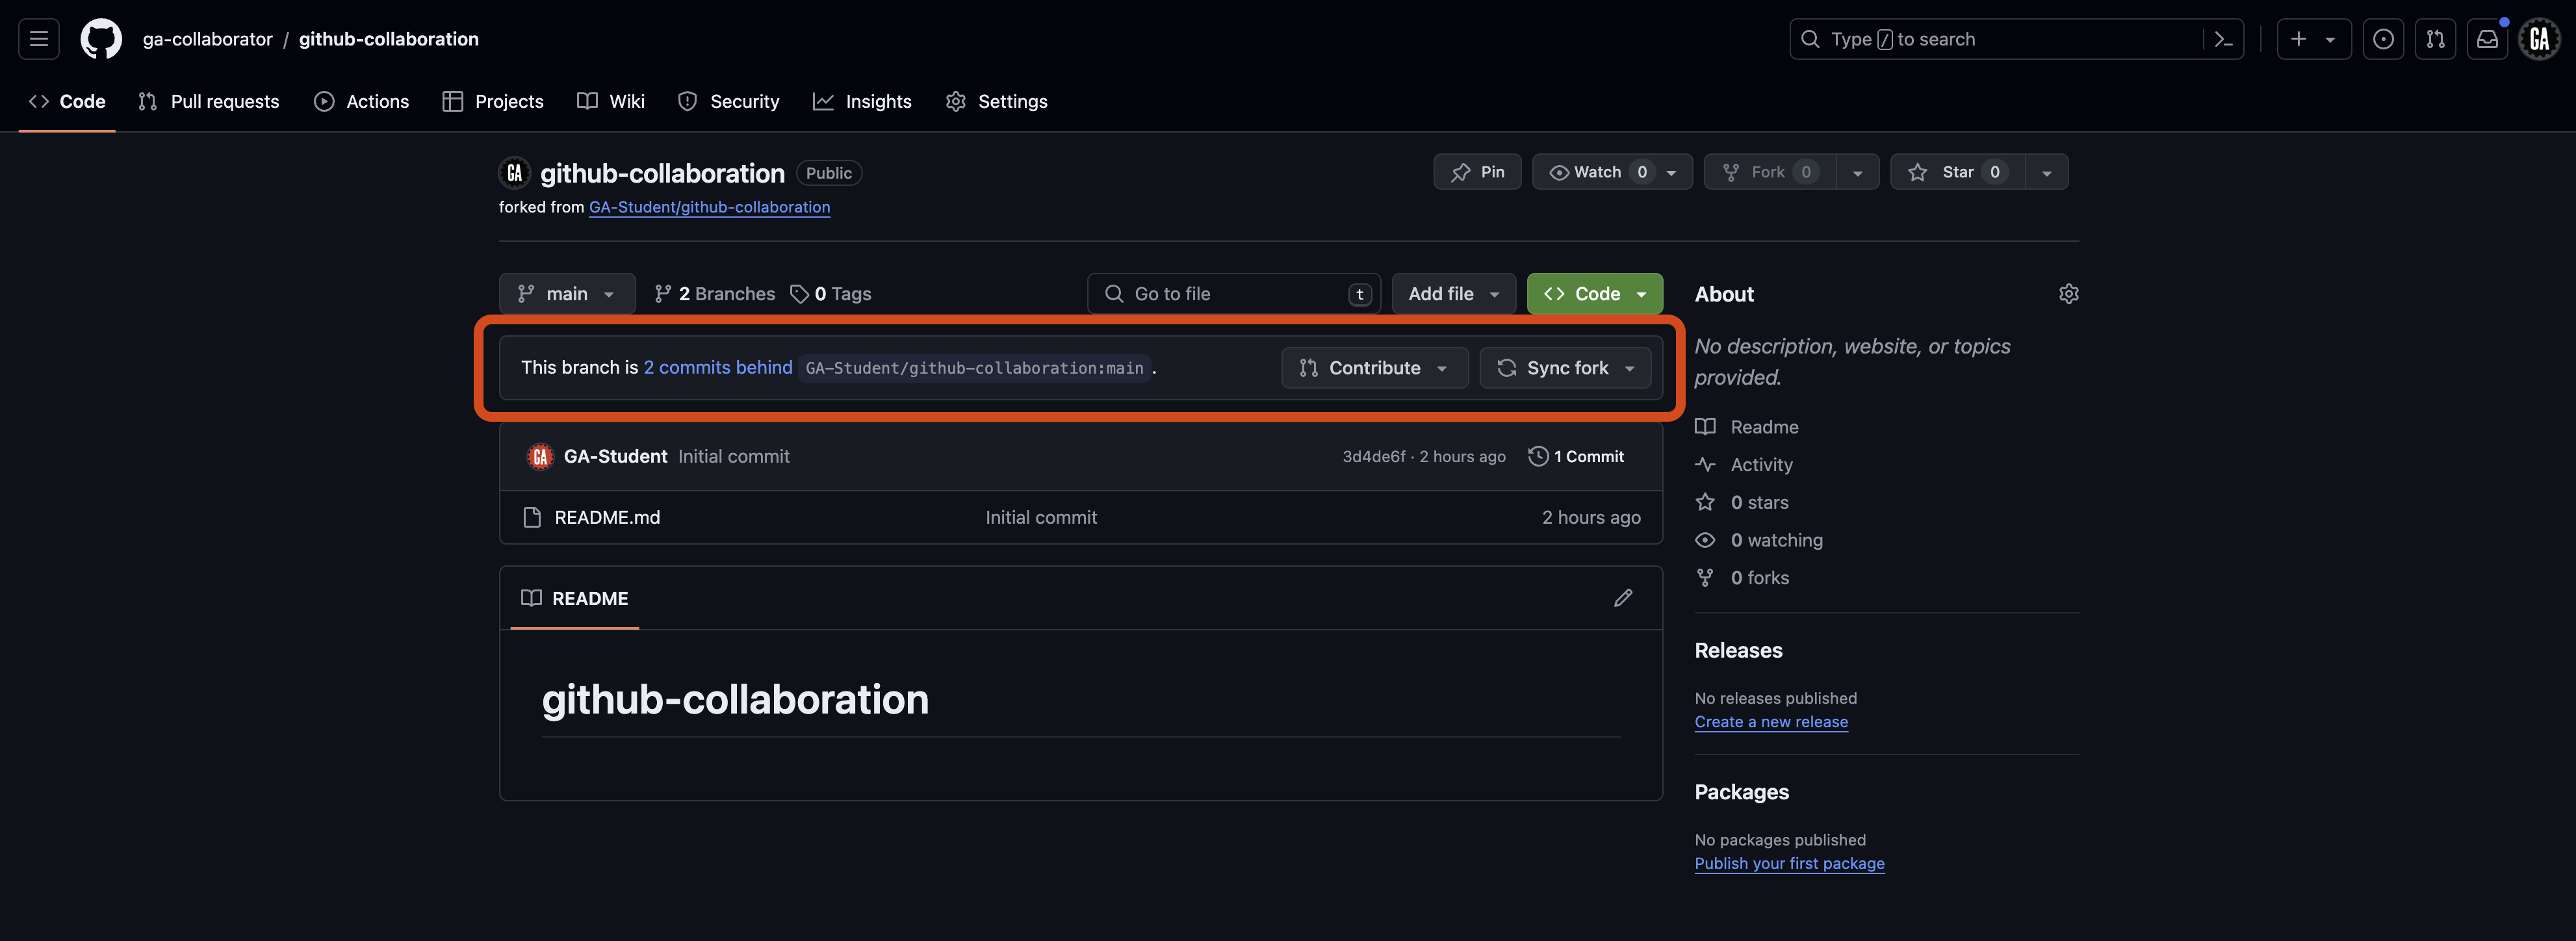The height and width of the screenshot is (941, 2576).
Task: Open the pull requests icon in the header
Action: (2436, 38)
